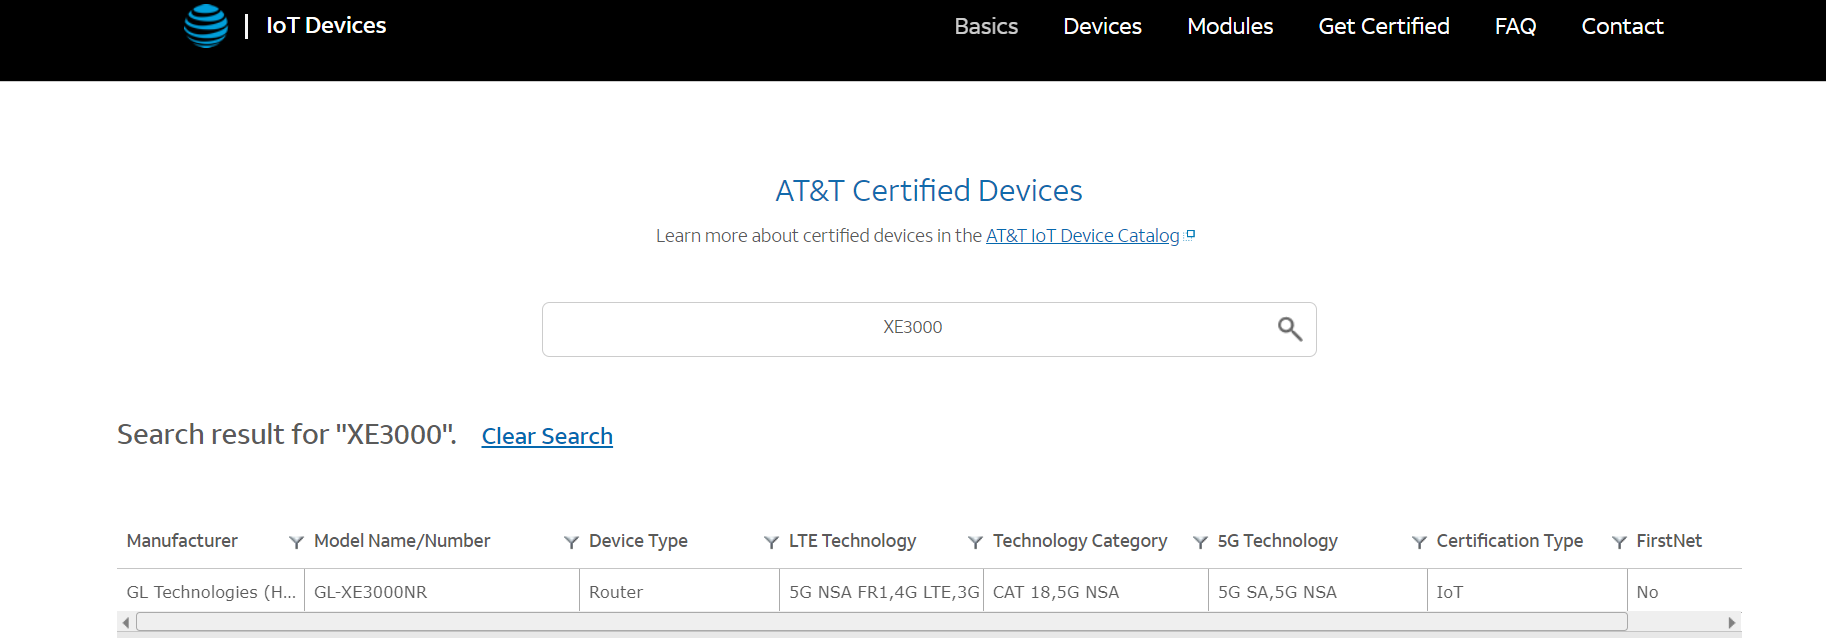This screenshot has height=638, width=1826.
Task: Select the '5G SA,5G NSA' cell
Action: click(1318, 591)
